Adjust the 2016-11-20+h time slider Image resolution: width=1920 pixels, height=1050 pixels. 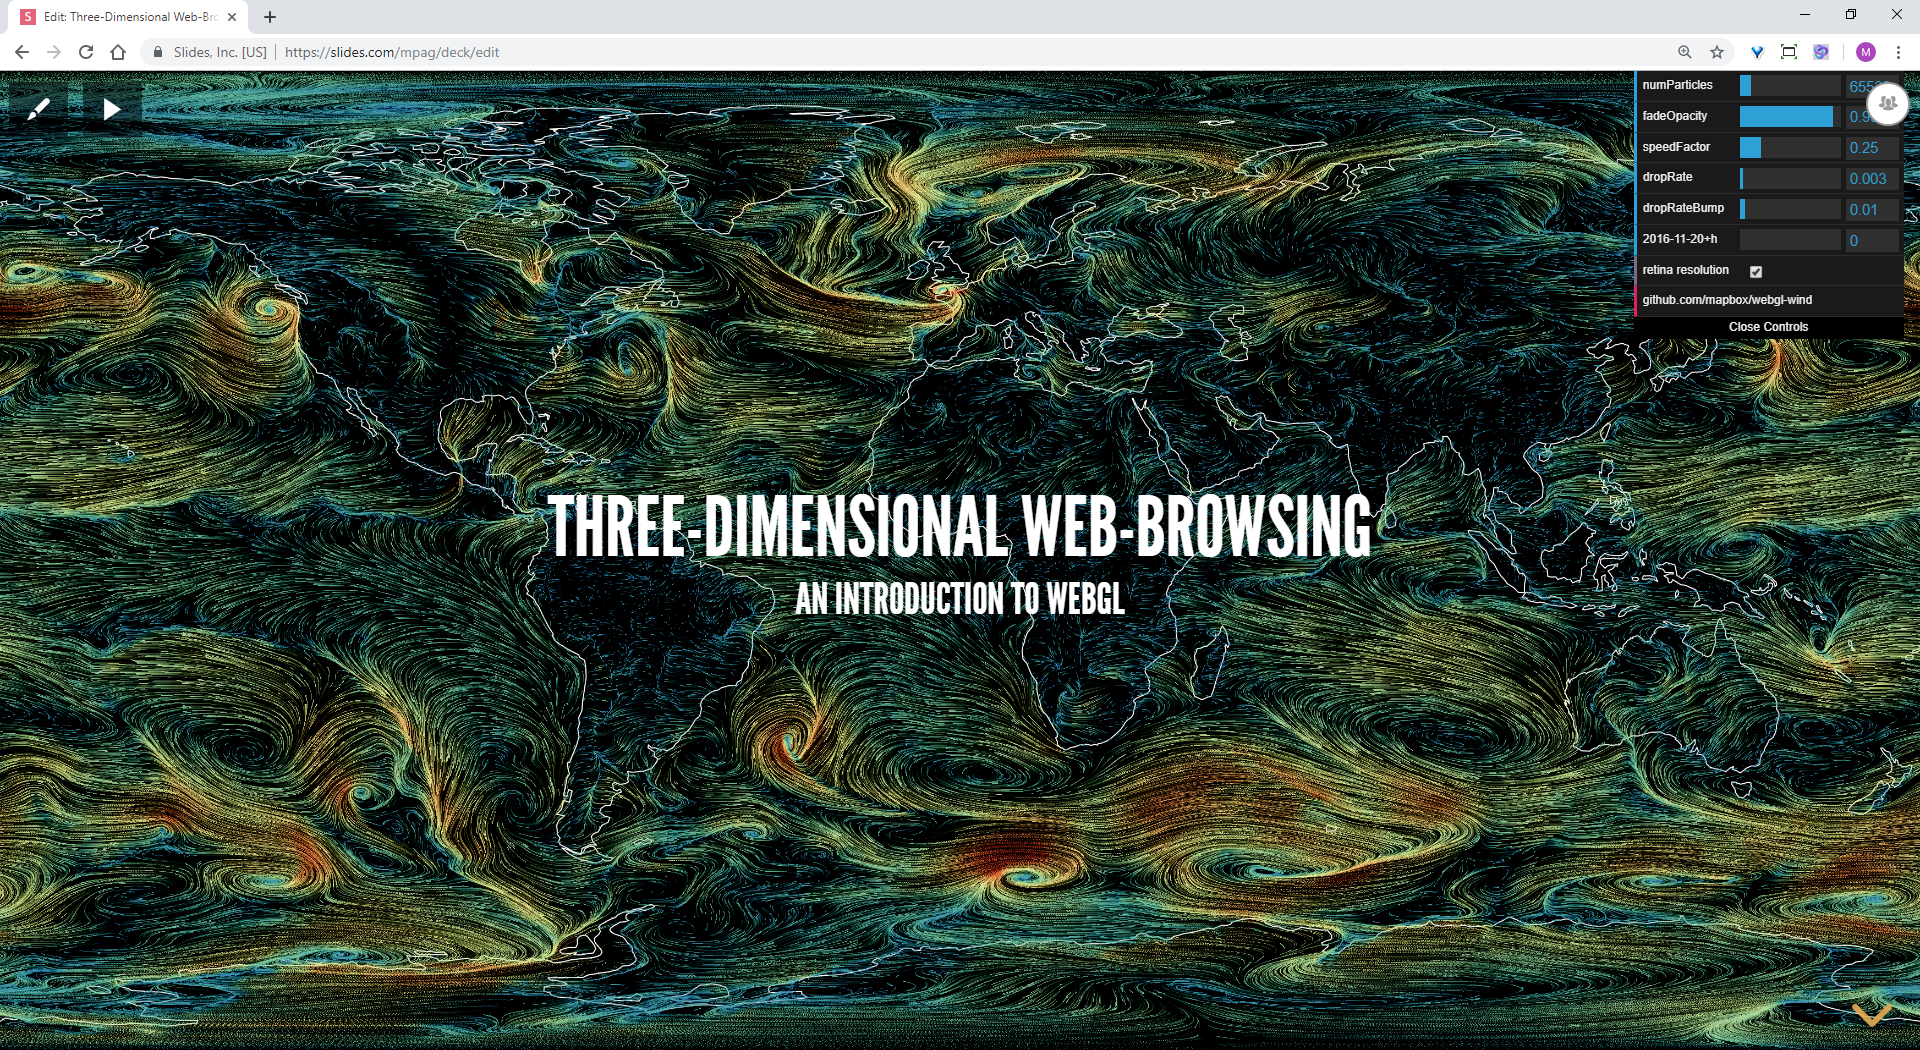coord(1790,240)
